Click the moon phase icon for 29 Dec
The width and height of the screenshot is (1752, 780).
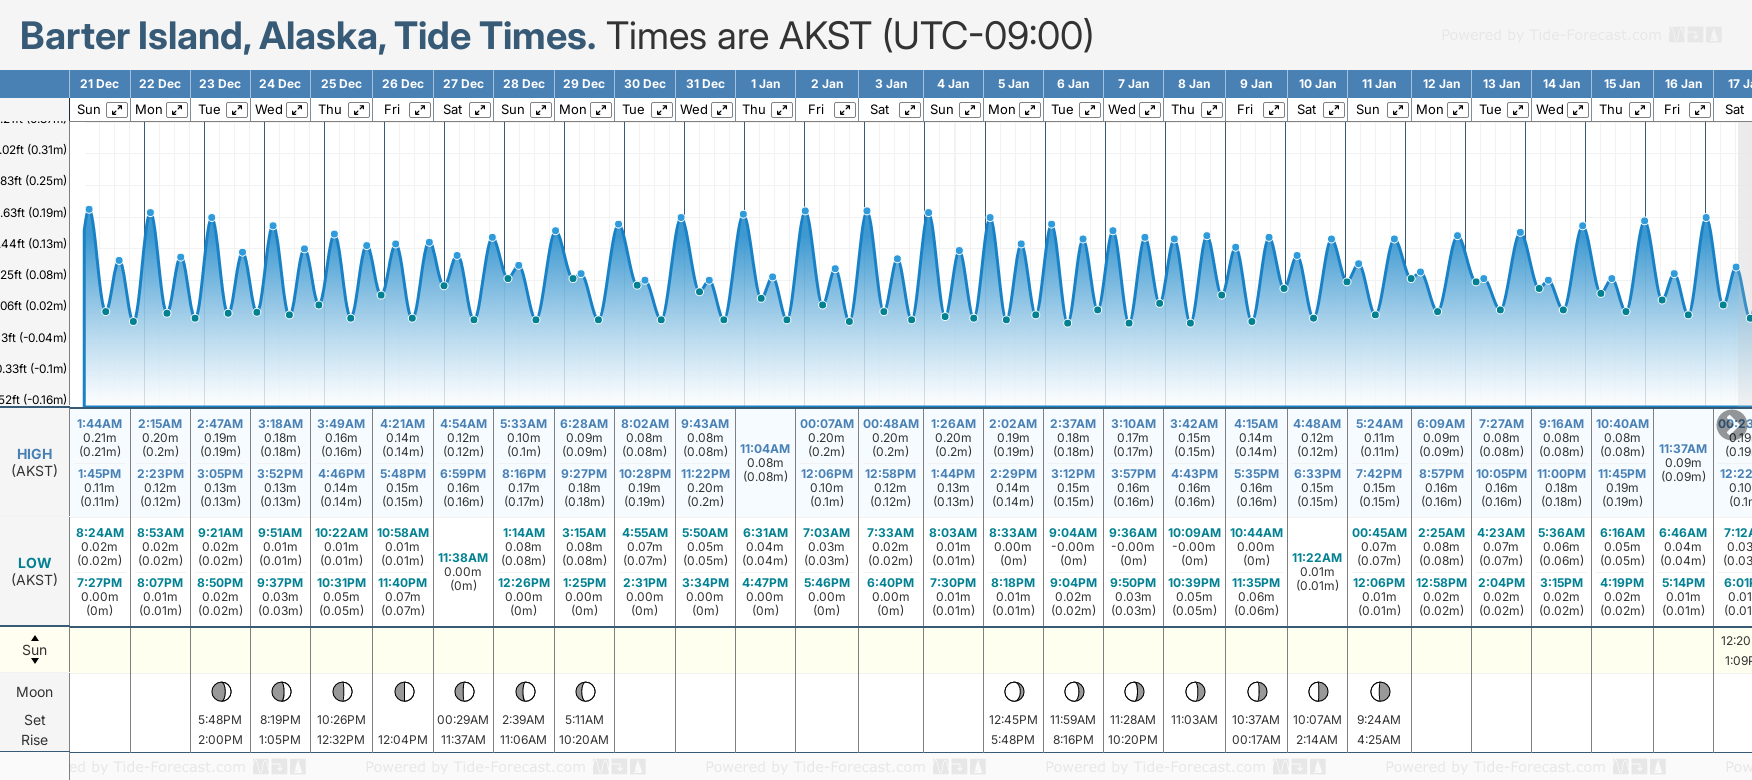(585, 692)
